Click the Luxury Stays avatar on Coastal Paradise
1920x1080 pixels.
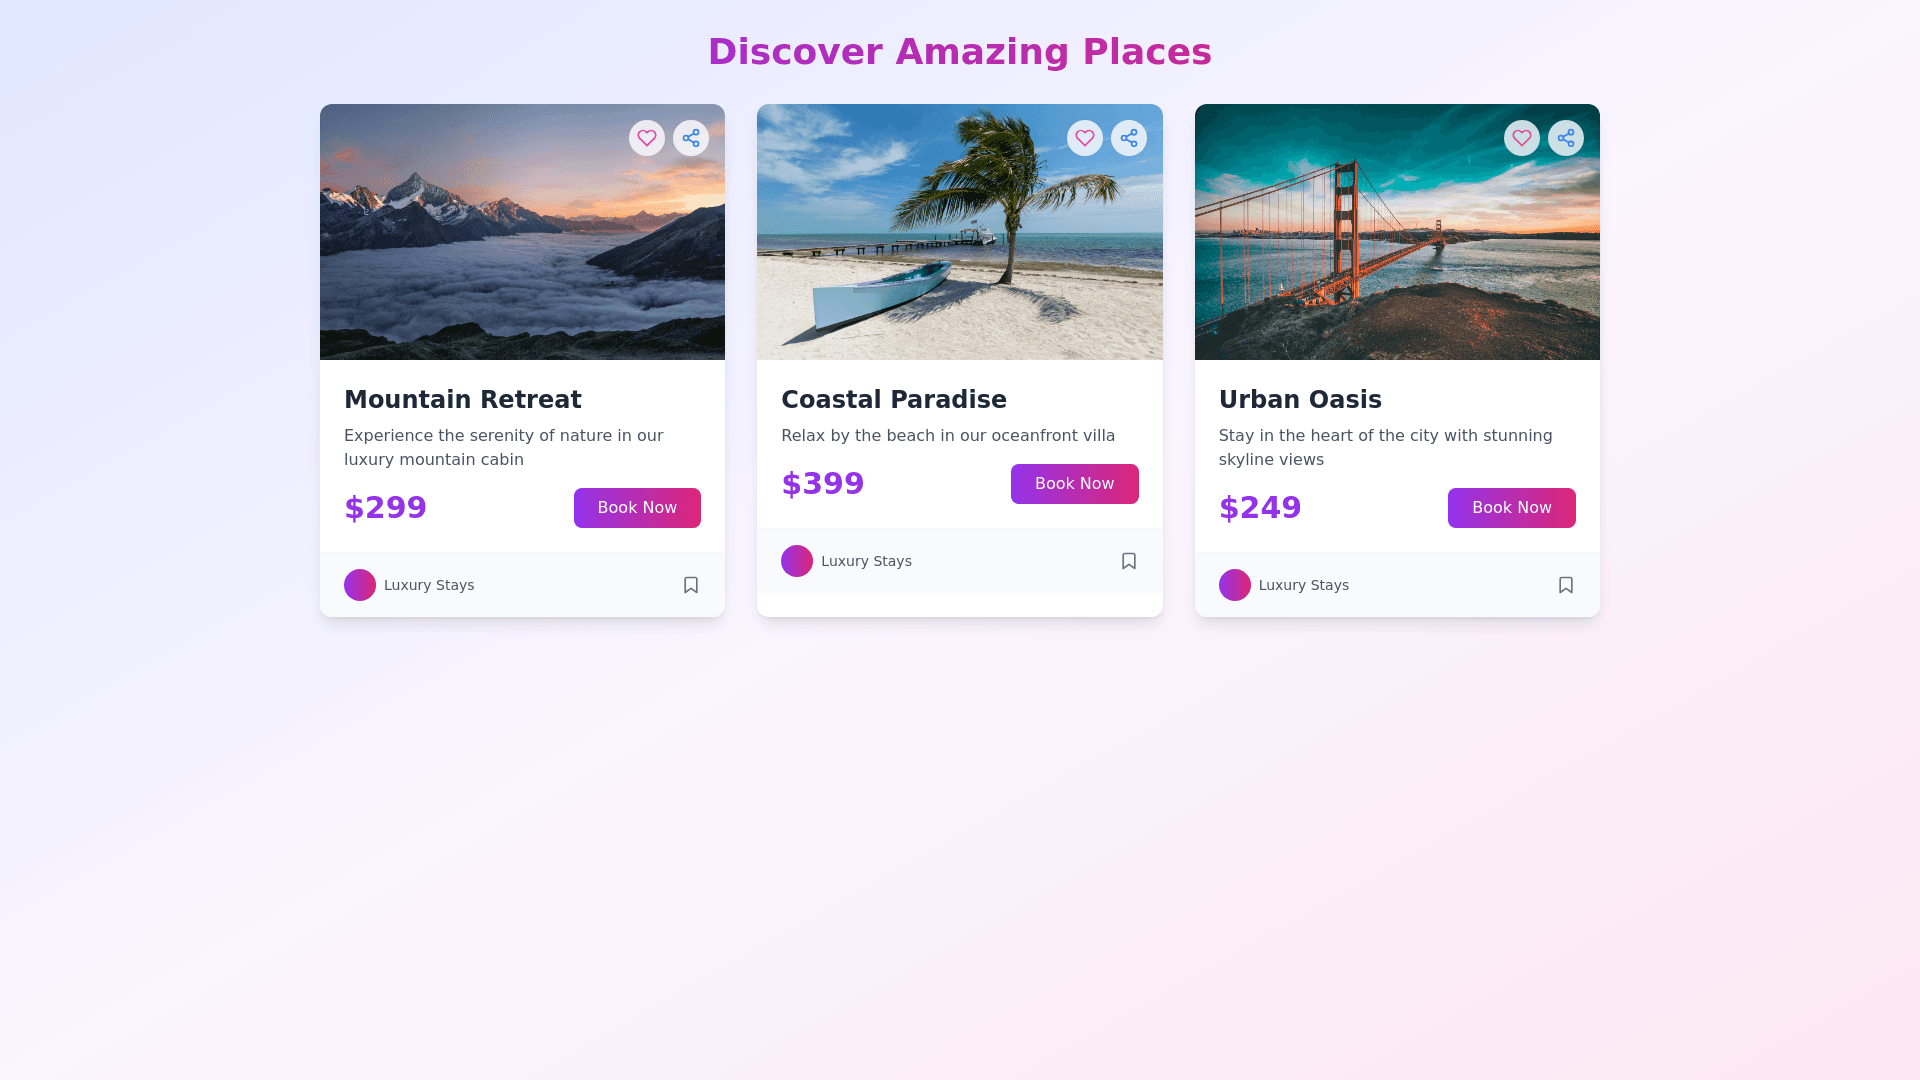click(x=797, y=561)
